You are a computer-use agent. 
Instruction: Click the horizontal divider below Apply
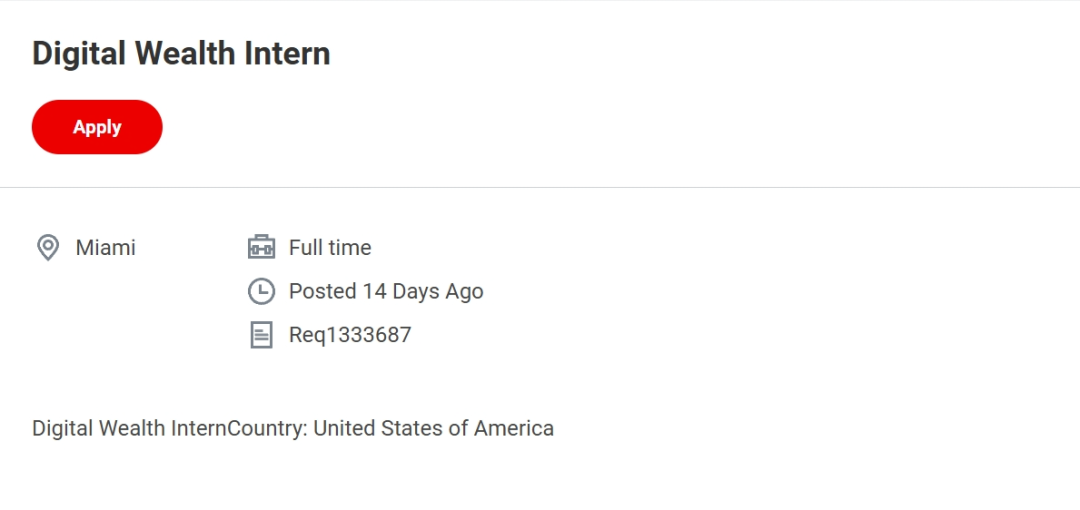click(x=540, y=187)
